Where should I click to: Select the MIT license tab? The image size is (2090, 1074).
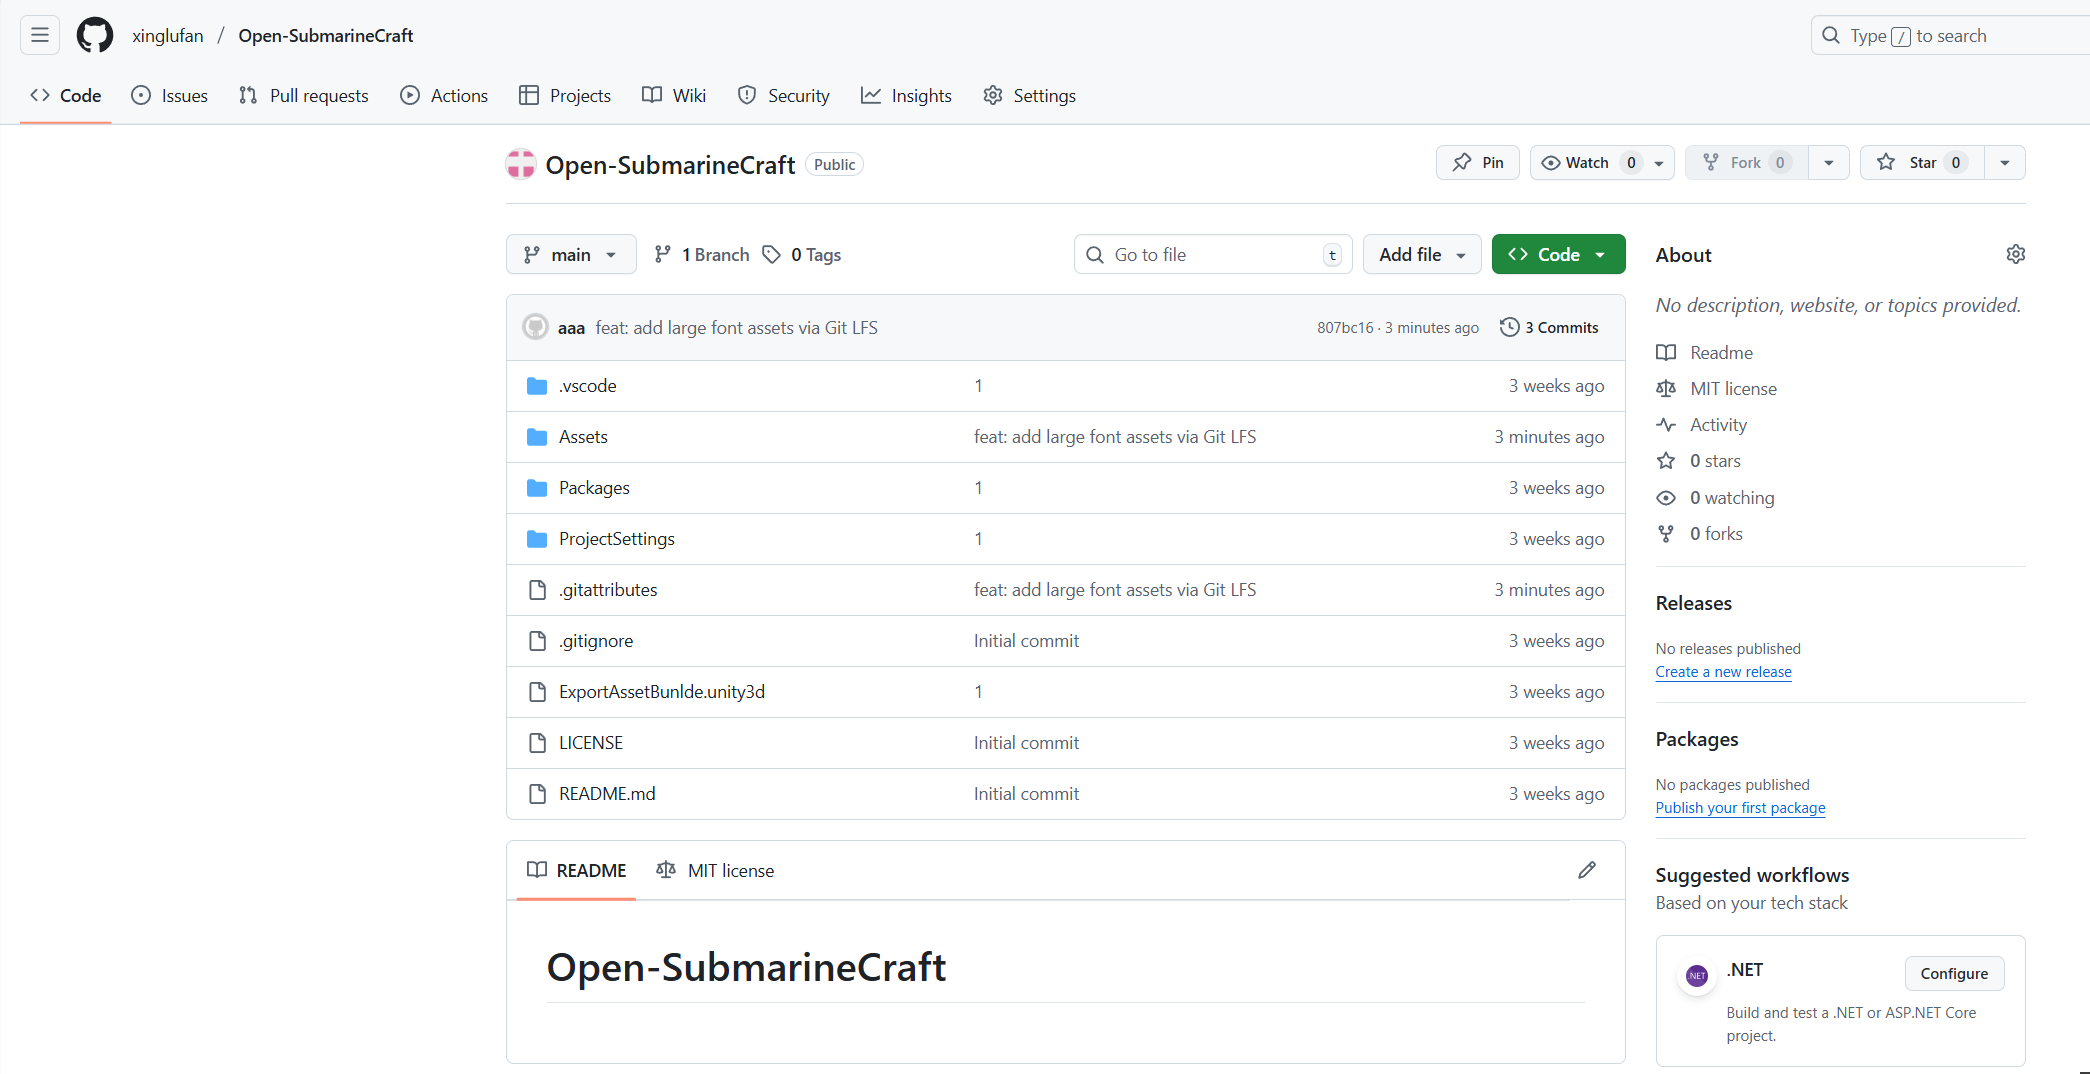tap(716, 870)
